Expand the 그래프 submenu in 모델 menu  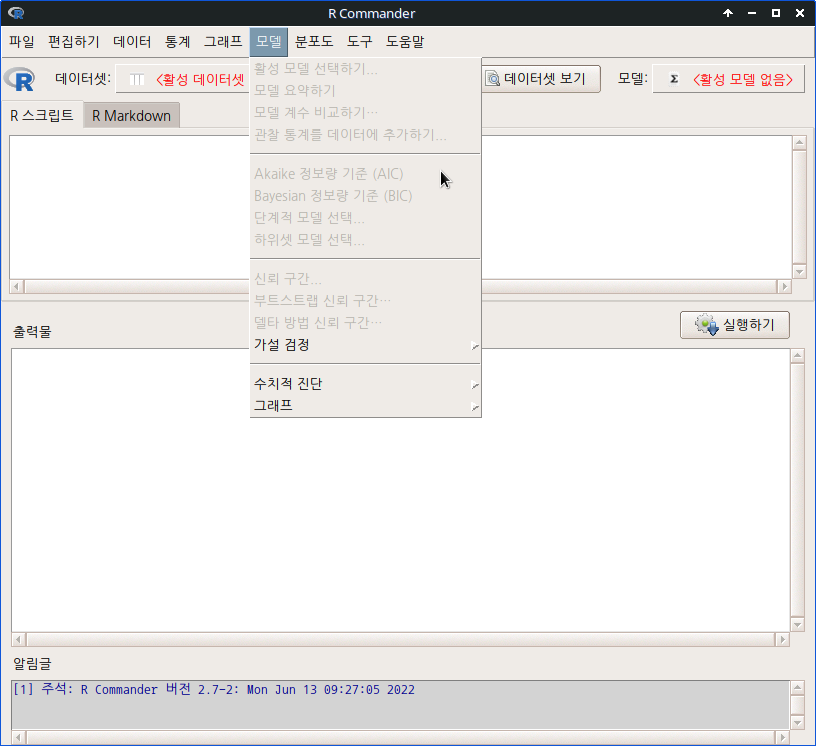pos(365,405)
